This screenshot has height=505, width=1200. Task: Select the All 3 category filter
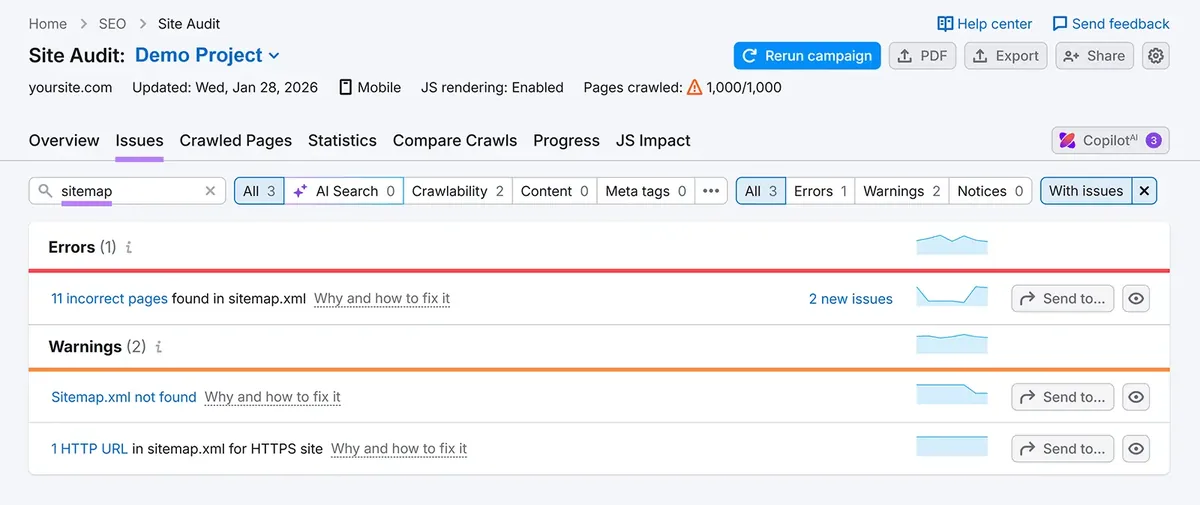(259, 191)
